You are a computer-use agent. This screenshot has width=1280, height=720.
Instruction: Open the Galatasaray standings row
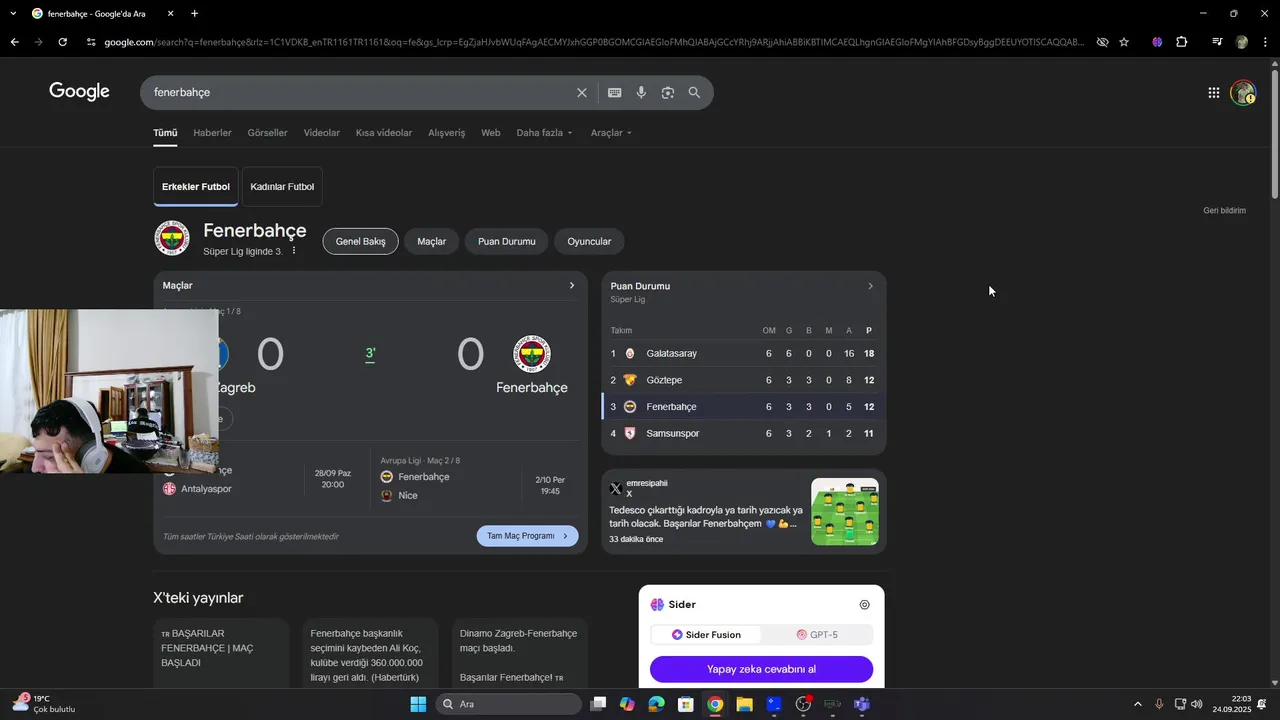click(x=743, y=353)
